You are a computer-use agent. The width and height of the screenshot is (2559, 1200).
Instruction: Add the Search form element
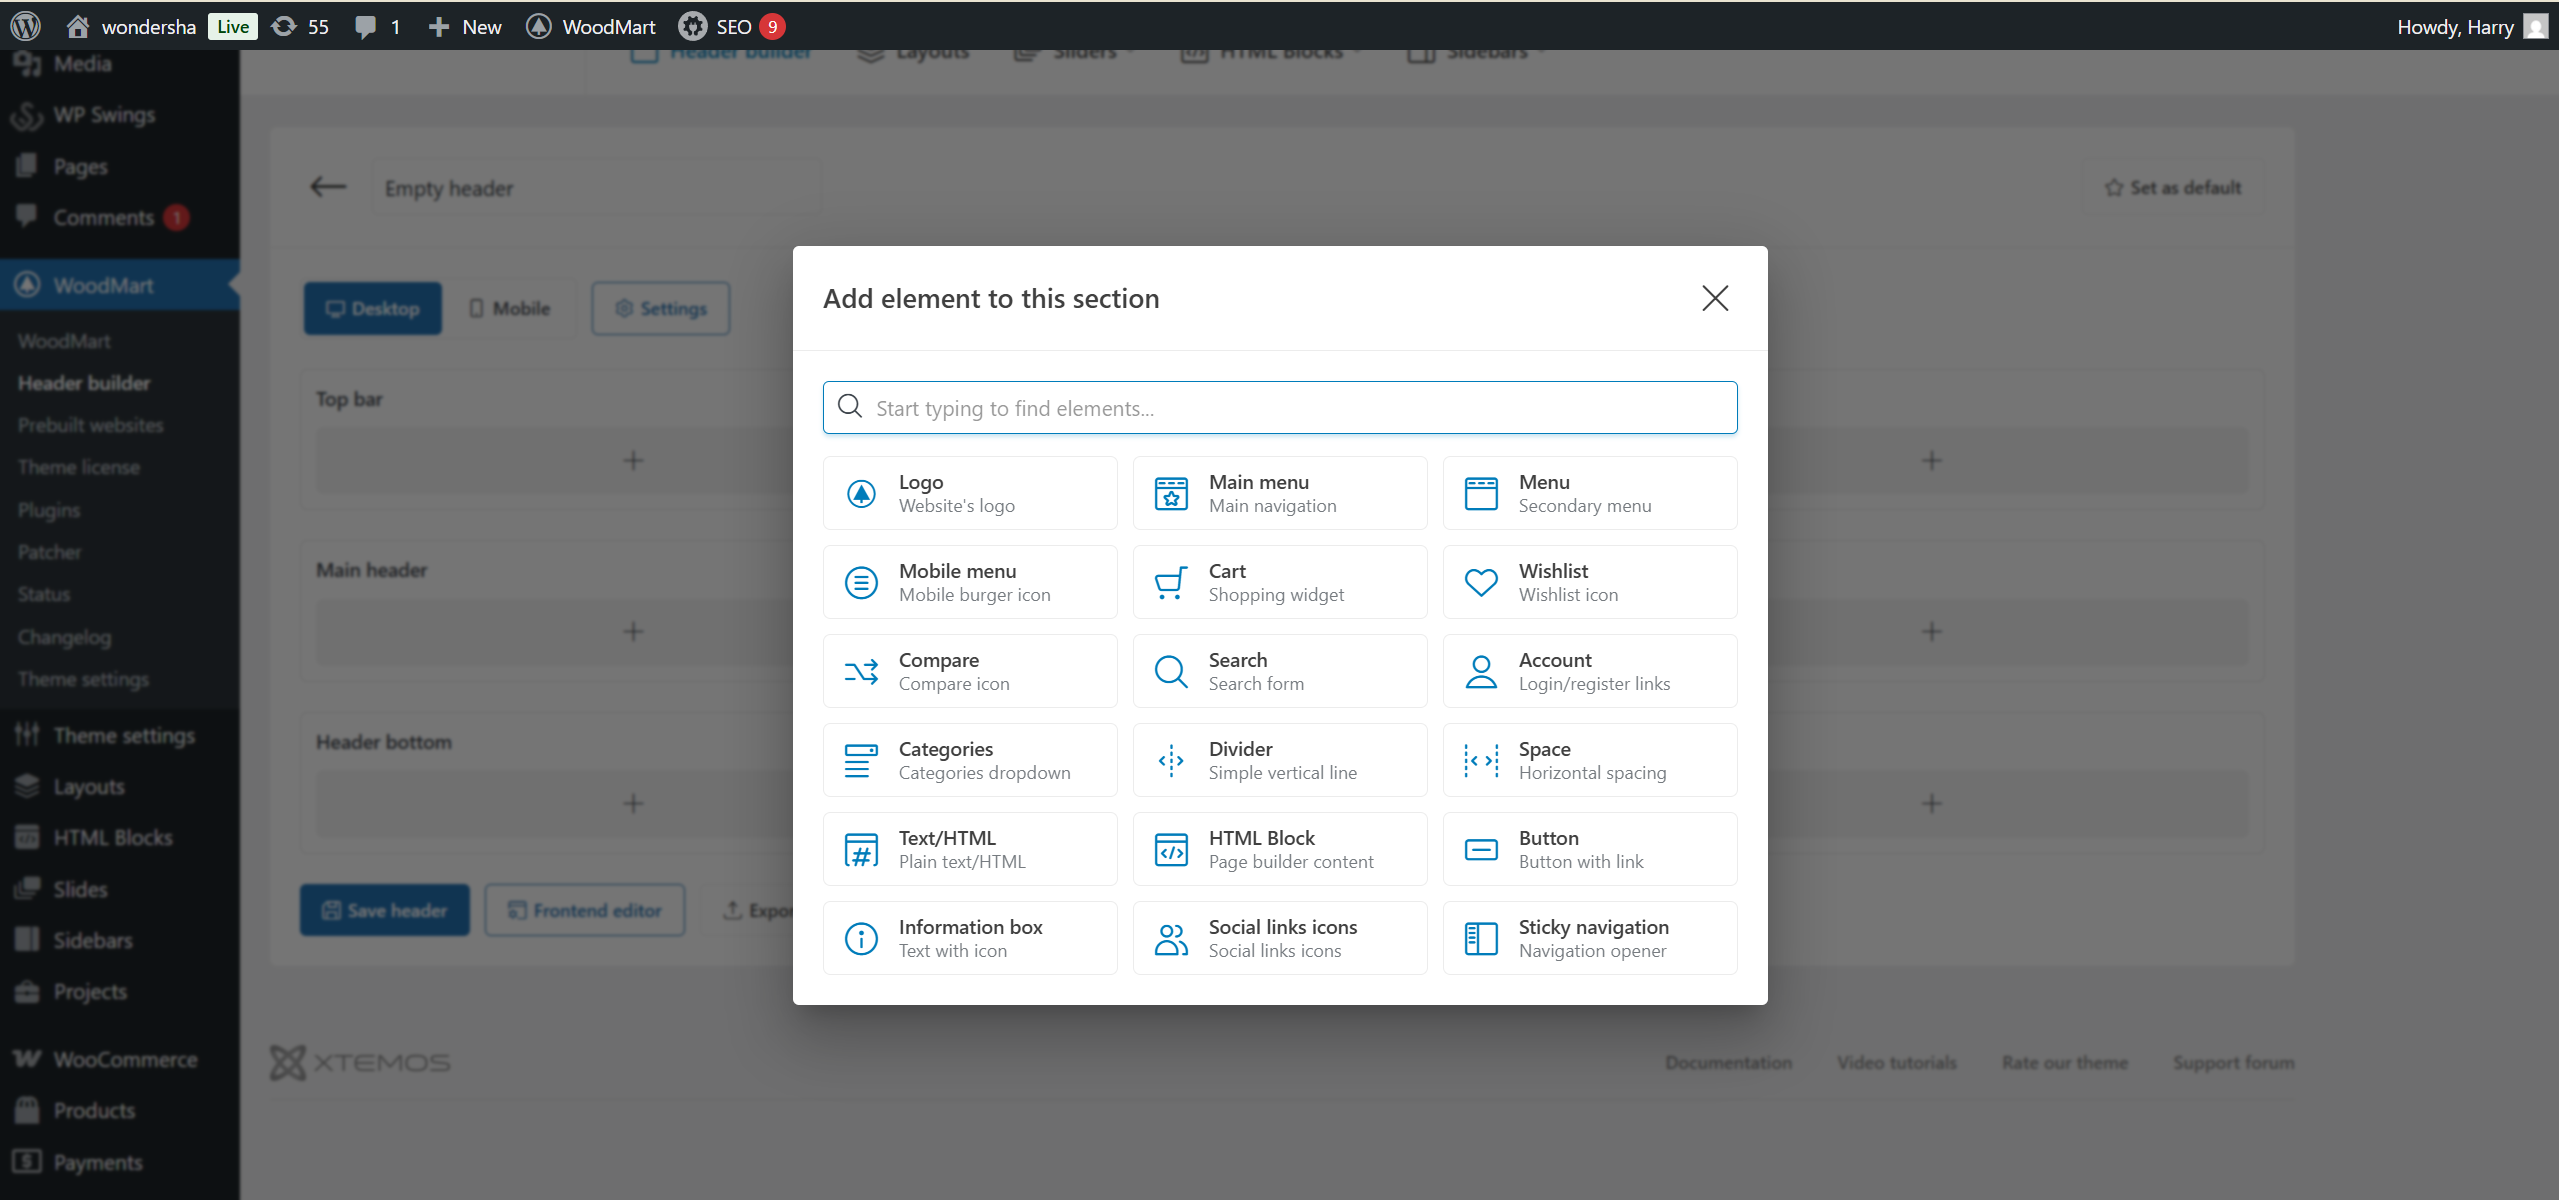[1279, 671]
